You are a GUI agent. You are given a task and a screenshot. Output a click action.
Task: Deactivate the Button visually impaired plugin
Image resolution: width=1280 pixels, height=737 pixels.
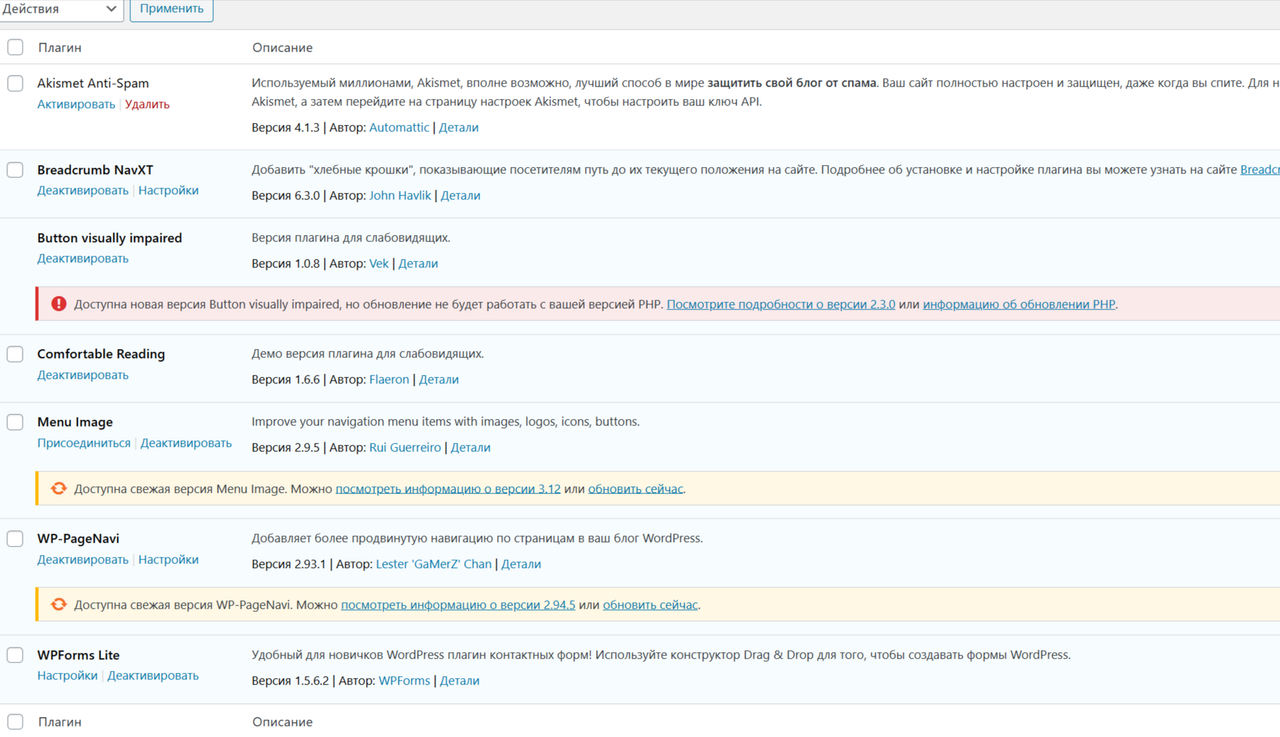(83, 258)
